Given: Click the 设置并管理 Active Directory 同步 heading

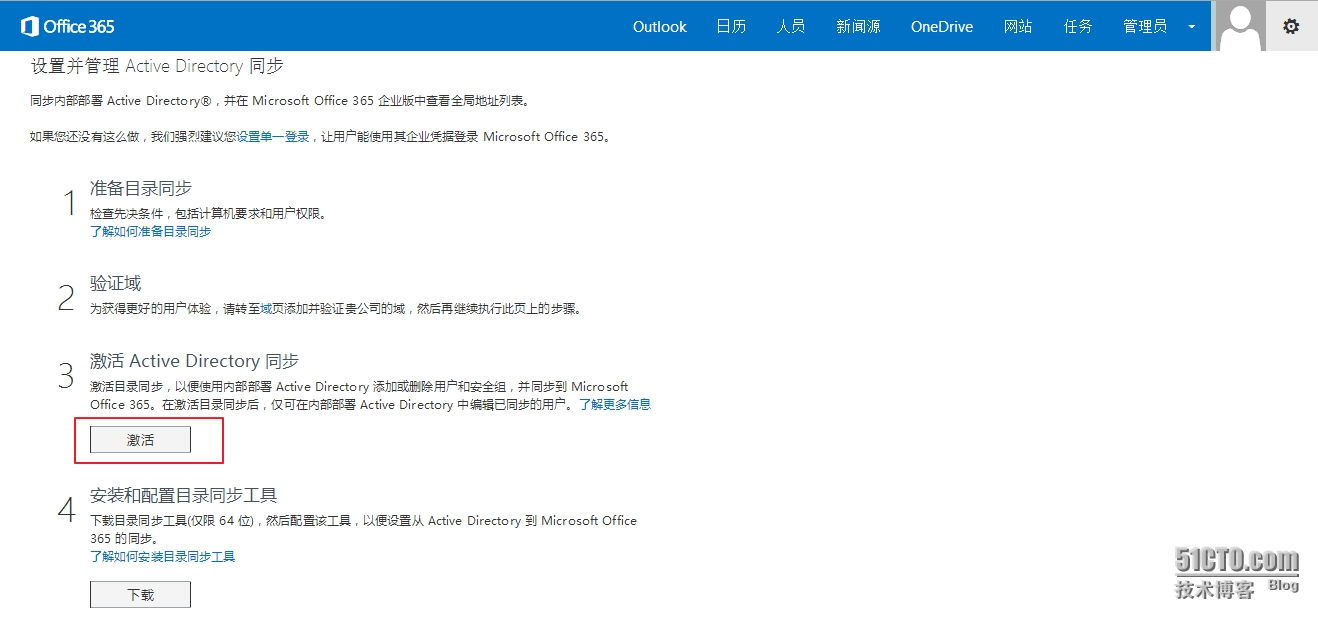Looking at the screenshot, I should (x=157, y=66).
